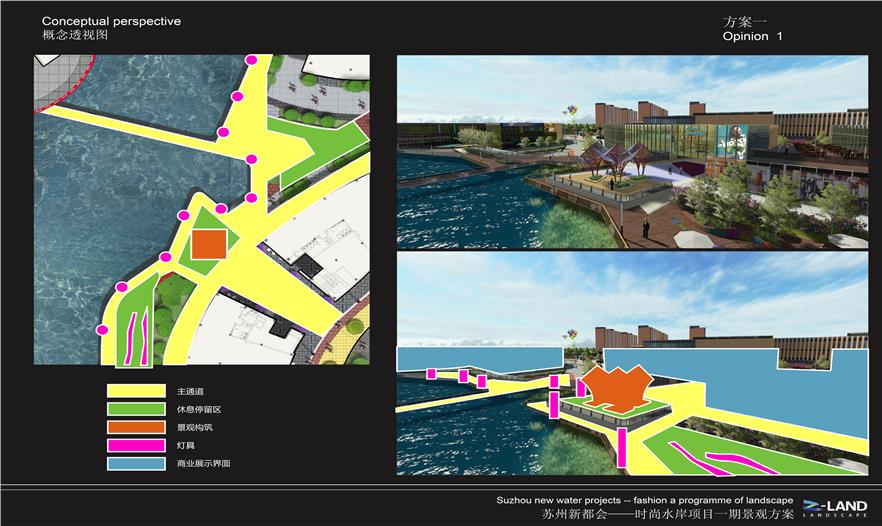Click the bottom-left magenta light dot on plan
Screen dimensions: 882x526
[101, 328]
